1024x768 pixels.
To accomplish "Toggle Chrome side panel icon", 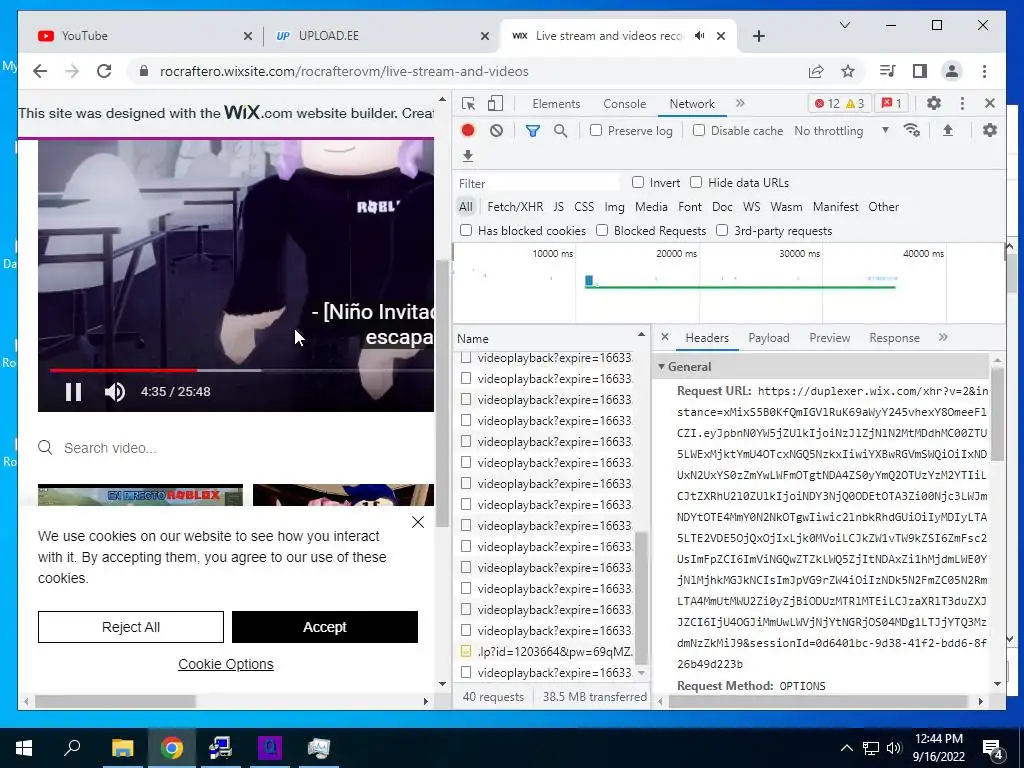I will pyautogui.click(x=920, y=71).
